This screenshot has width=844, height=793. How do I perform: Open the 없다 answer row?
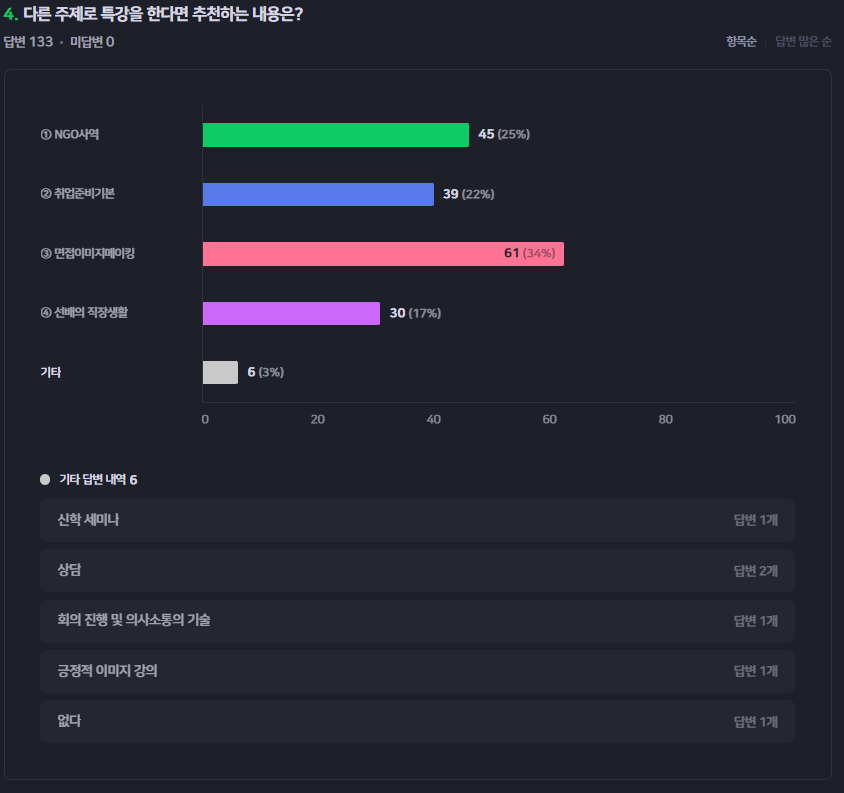click(417, 721)
